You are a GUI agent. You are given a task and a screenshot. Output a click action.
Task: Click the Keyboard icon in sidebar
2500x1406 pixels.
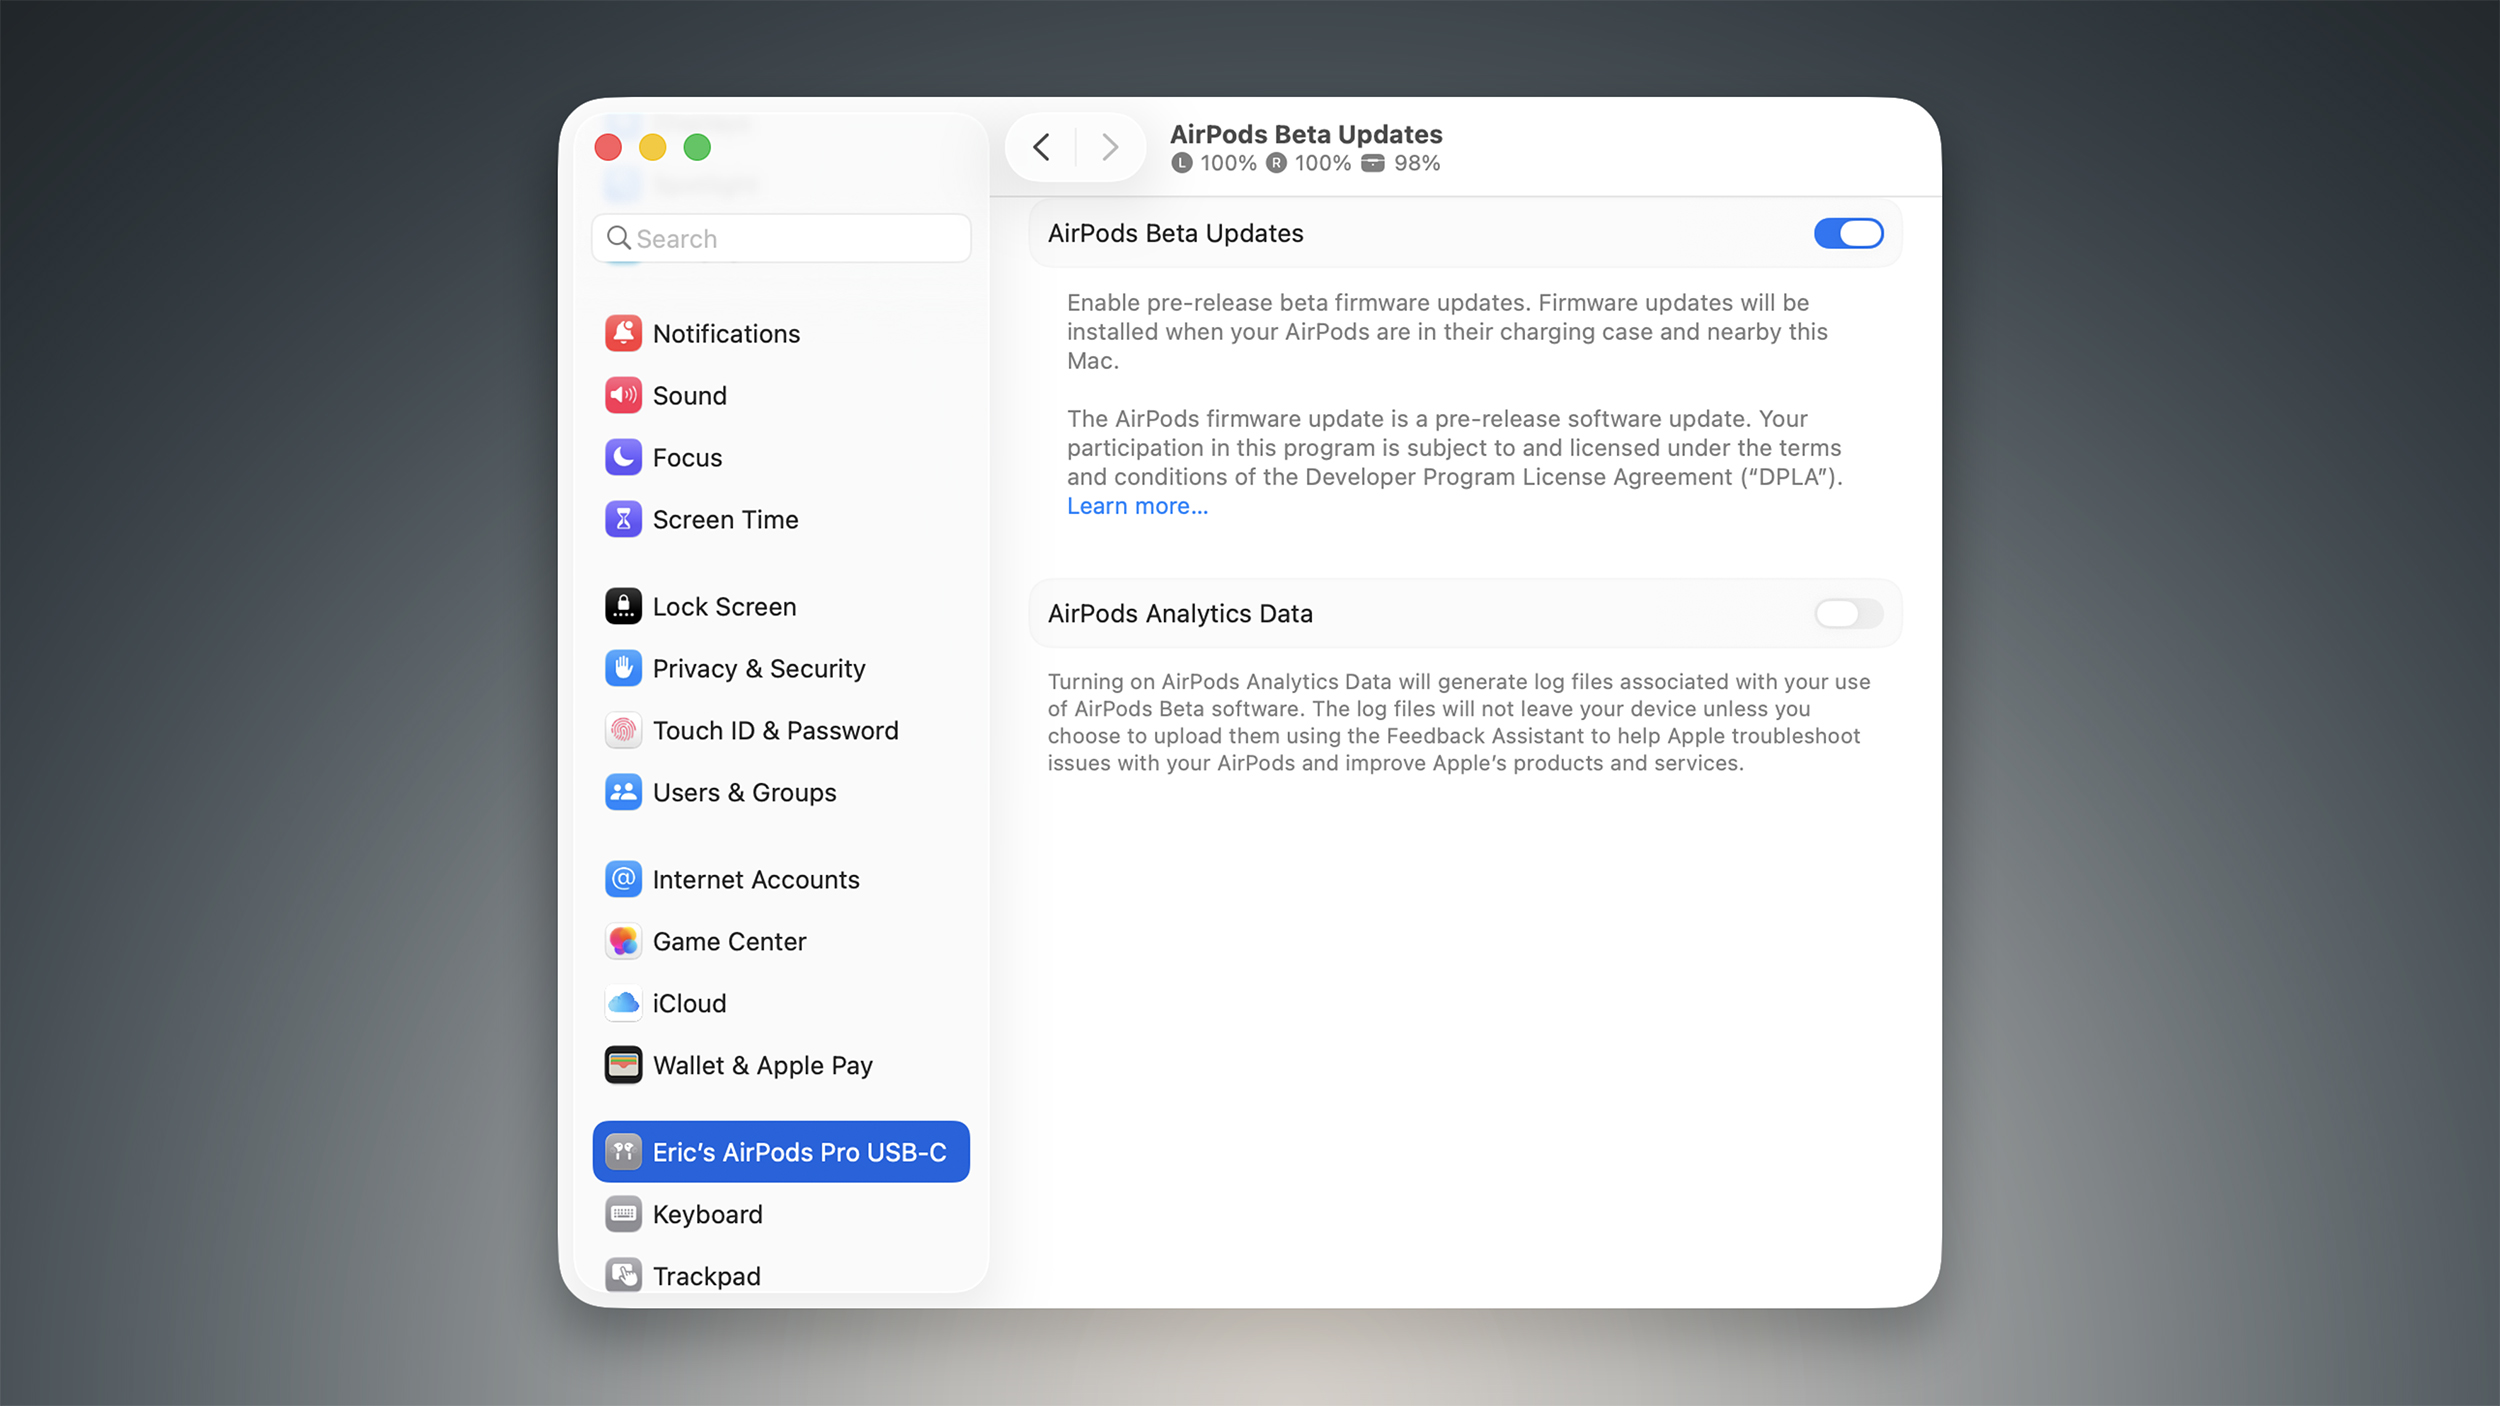coord(623,1214)
